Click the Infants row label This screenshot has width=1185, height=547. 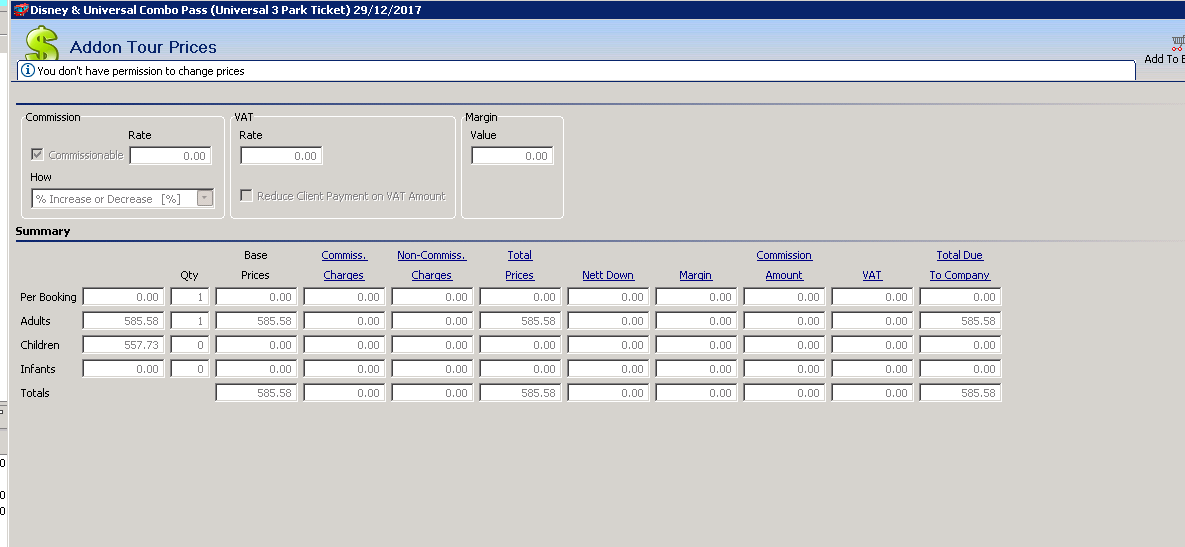click(38, 369)
